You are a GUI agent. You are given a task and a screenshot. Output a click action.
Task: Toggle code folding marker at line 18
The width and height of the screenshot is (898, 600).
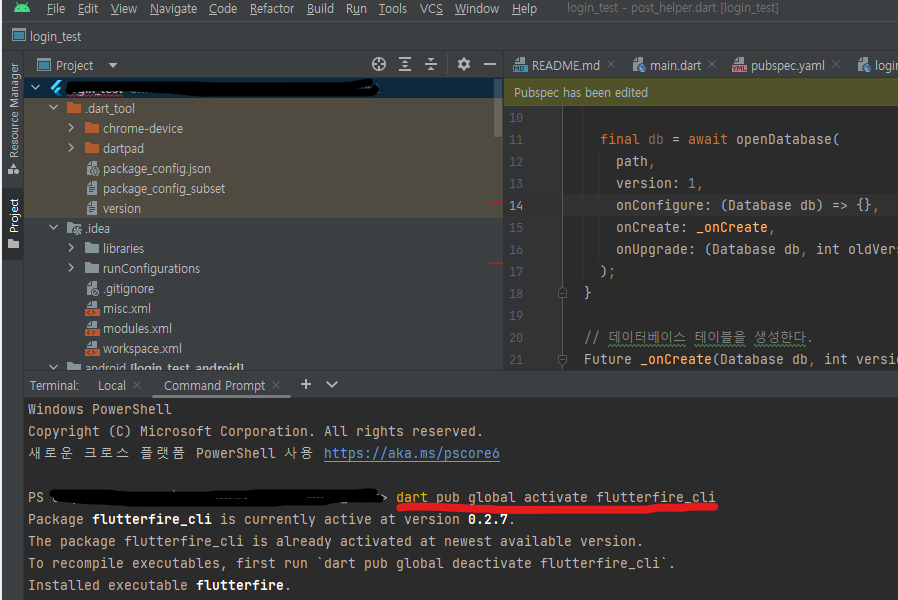point(562,293)
